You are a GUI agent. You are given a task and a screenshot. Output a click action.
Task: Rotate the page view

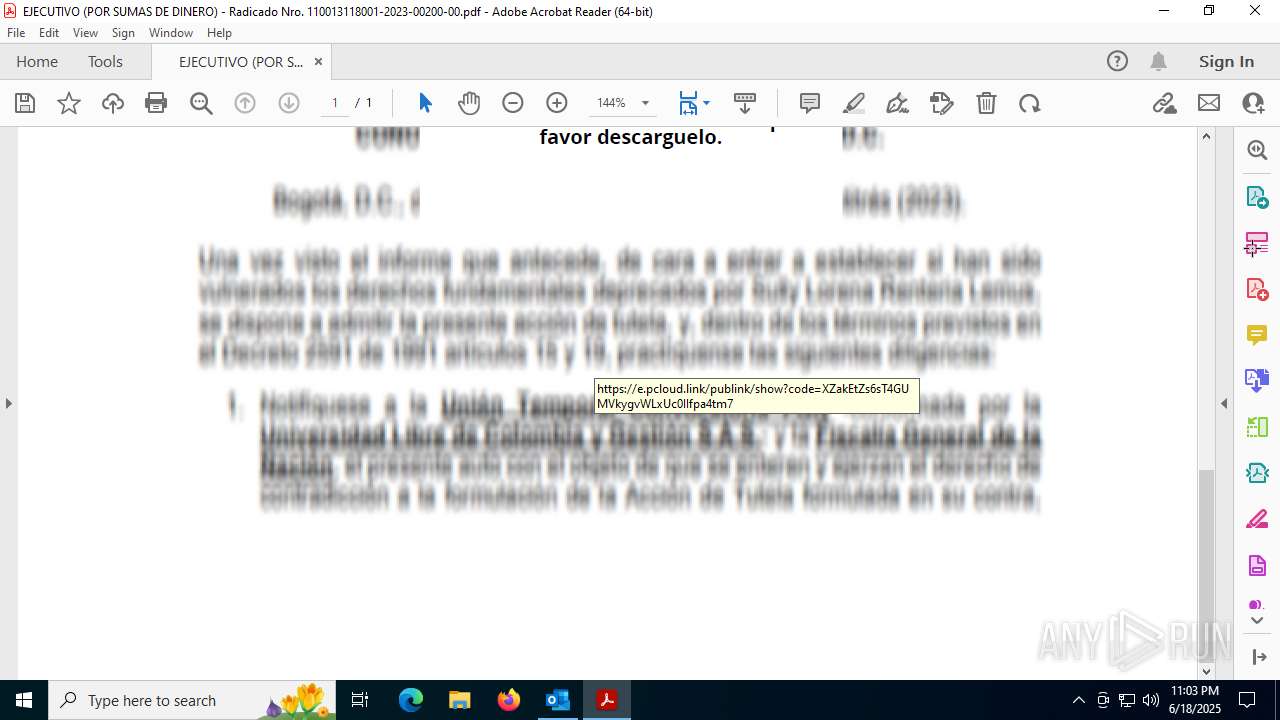tap(1030, 103)
